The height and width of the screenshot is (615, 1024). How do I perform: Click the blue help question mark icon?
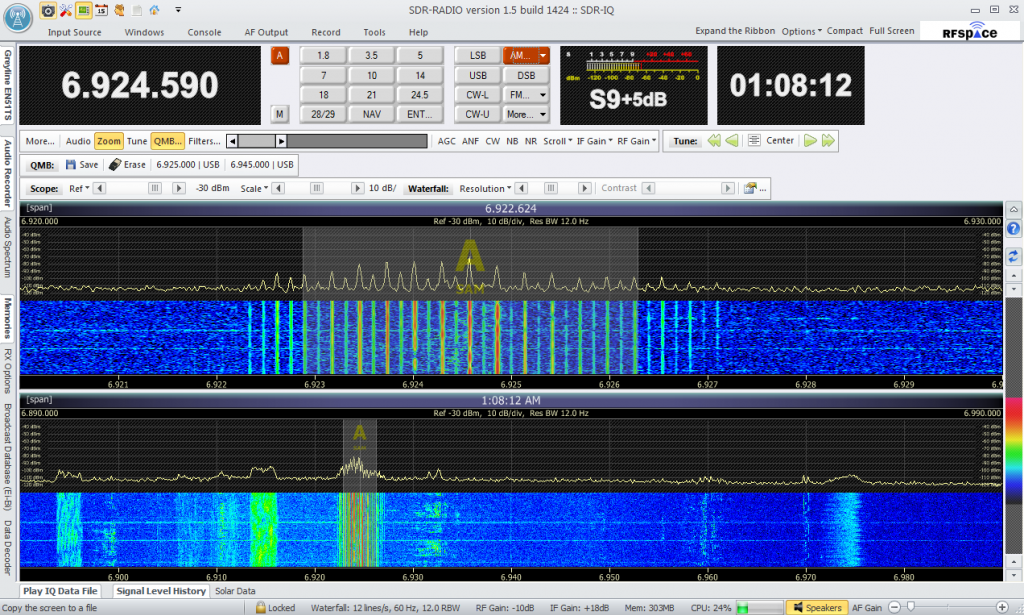(x=1013, y=229)
